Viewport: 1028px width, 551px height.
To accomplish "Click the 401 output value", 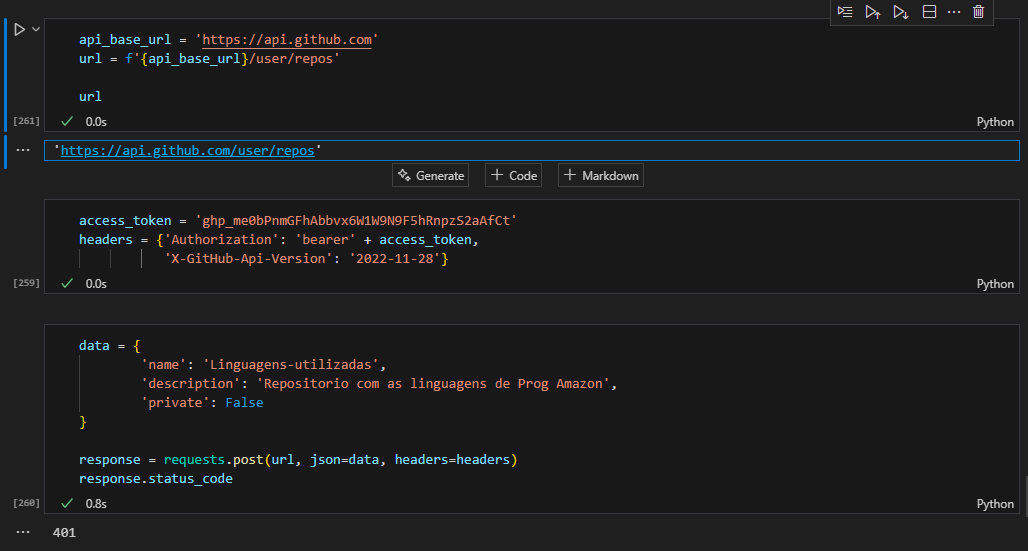I will 64,533.
